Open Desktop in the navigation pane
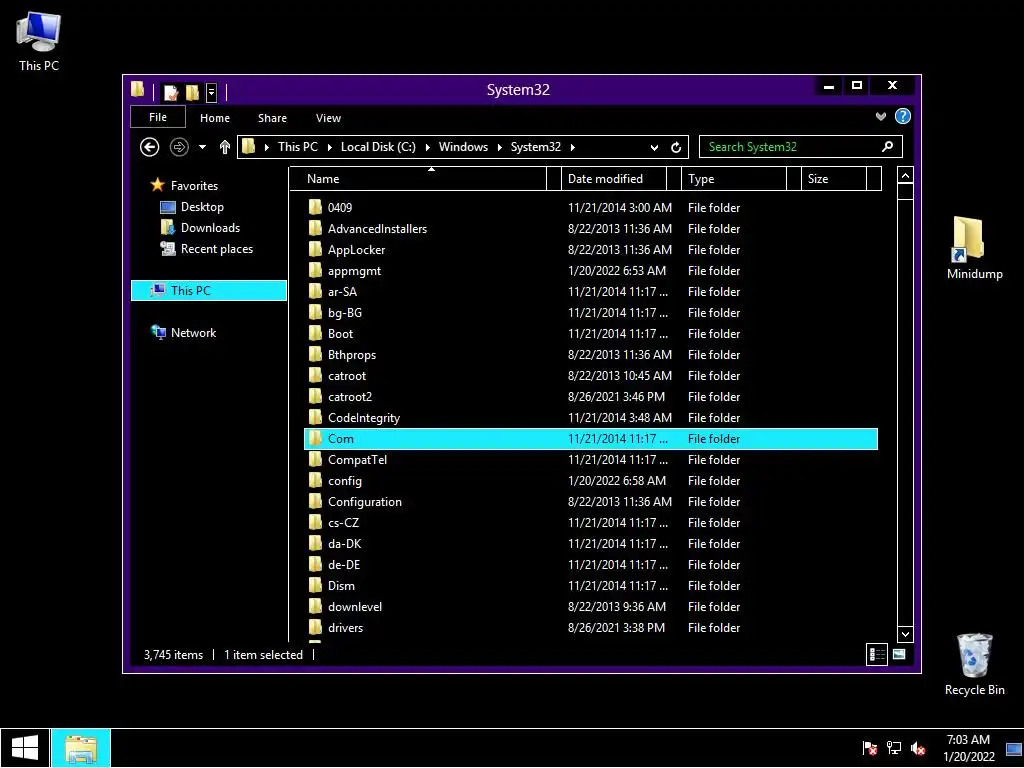The width and height of the screenshot is (1024, 768). point(202,207)
